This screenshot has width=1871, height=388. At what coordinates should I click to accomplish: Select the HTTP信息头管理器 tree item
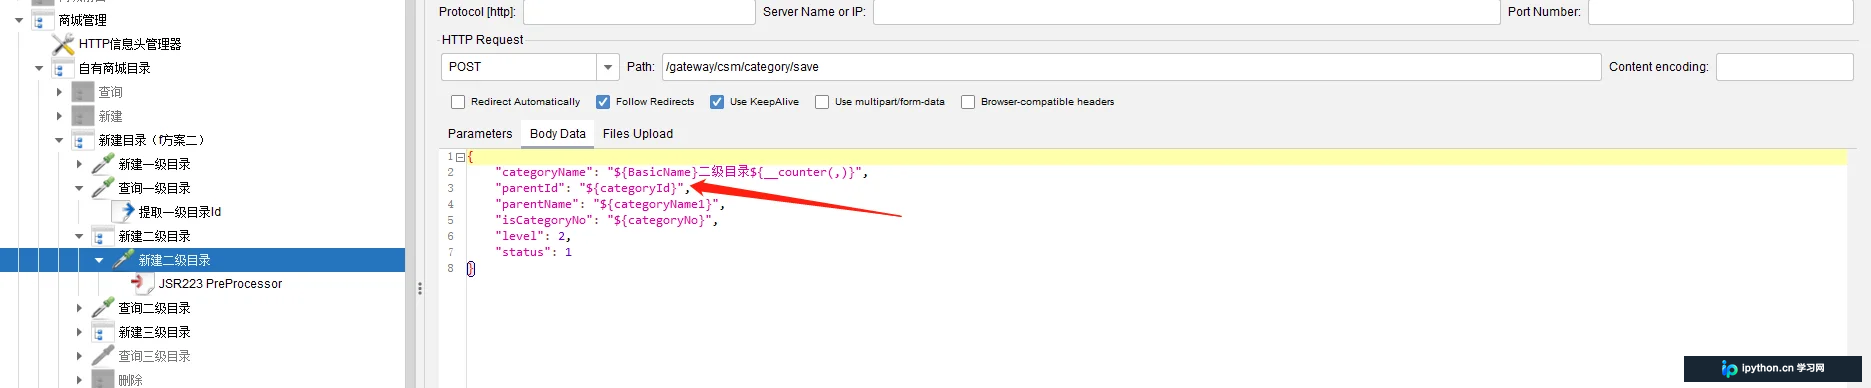130,44
